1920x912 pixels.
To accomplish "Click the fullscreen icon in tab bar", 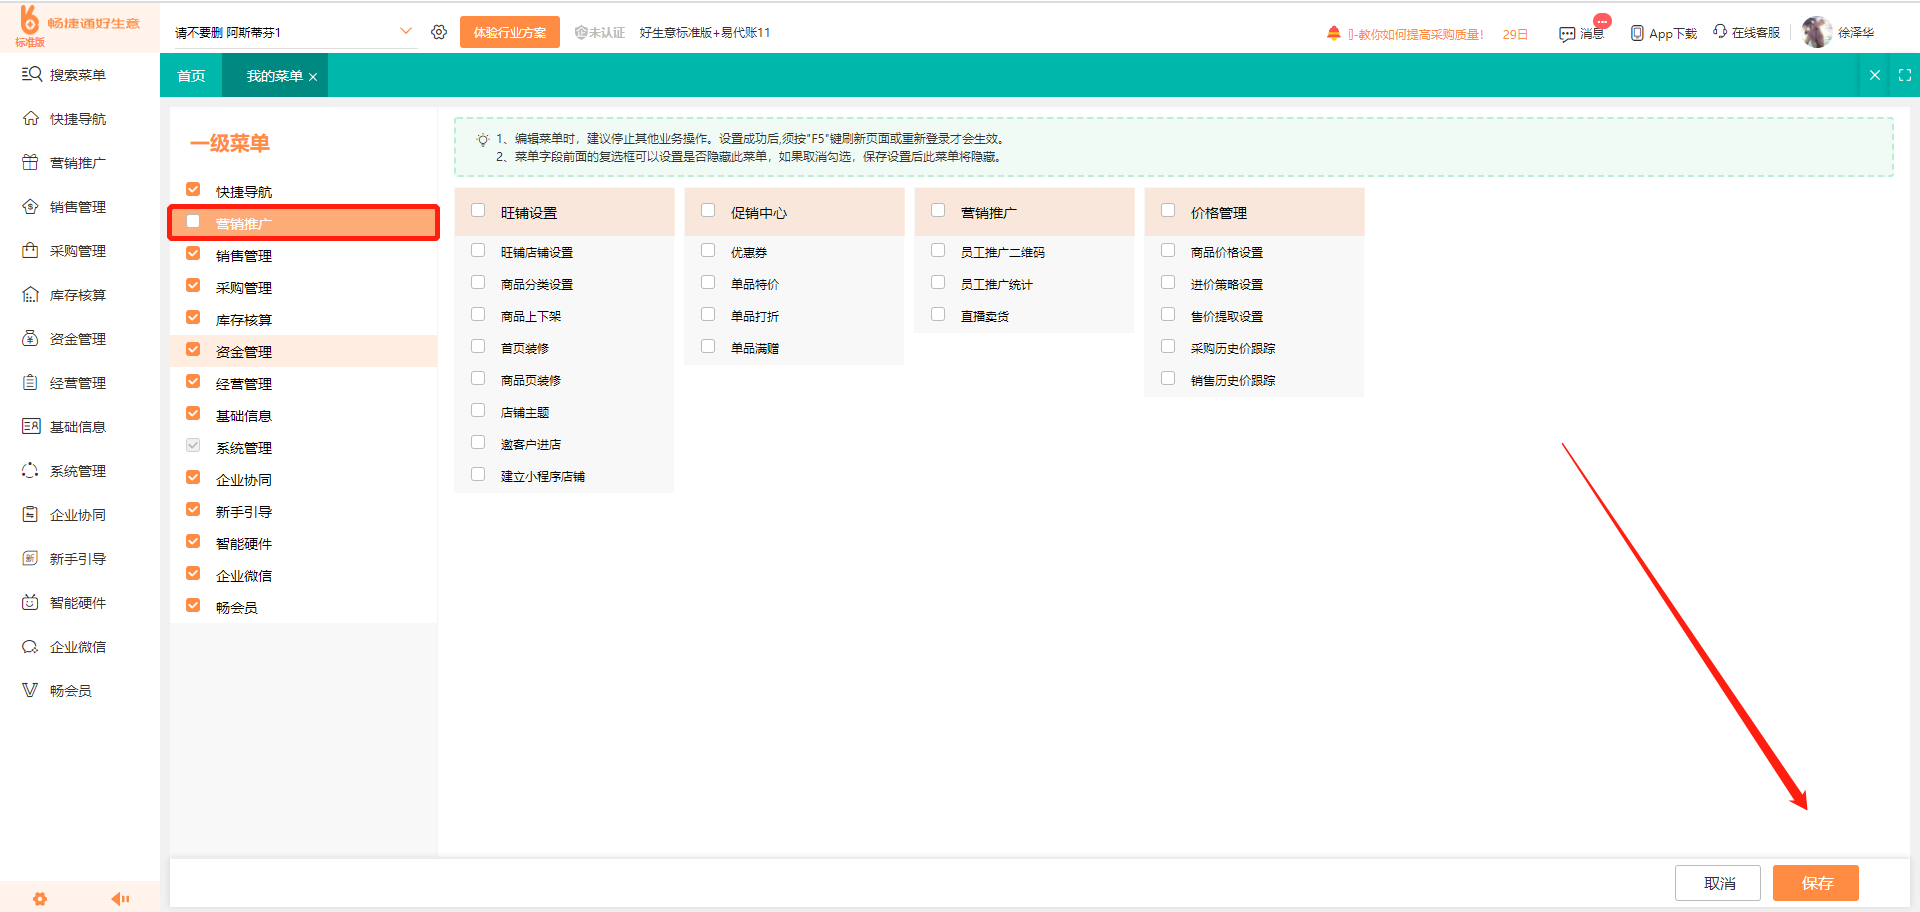I will [x=1904, y=76].
